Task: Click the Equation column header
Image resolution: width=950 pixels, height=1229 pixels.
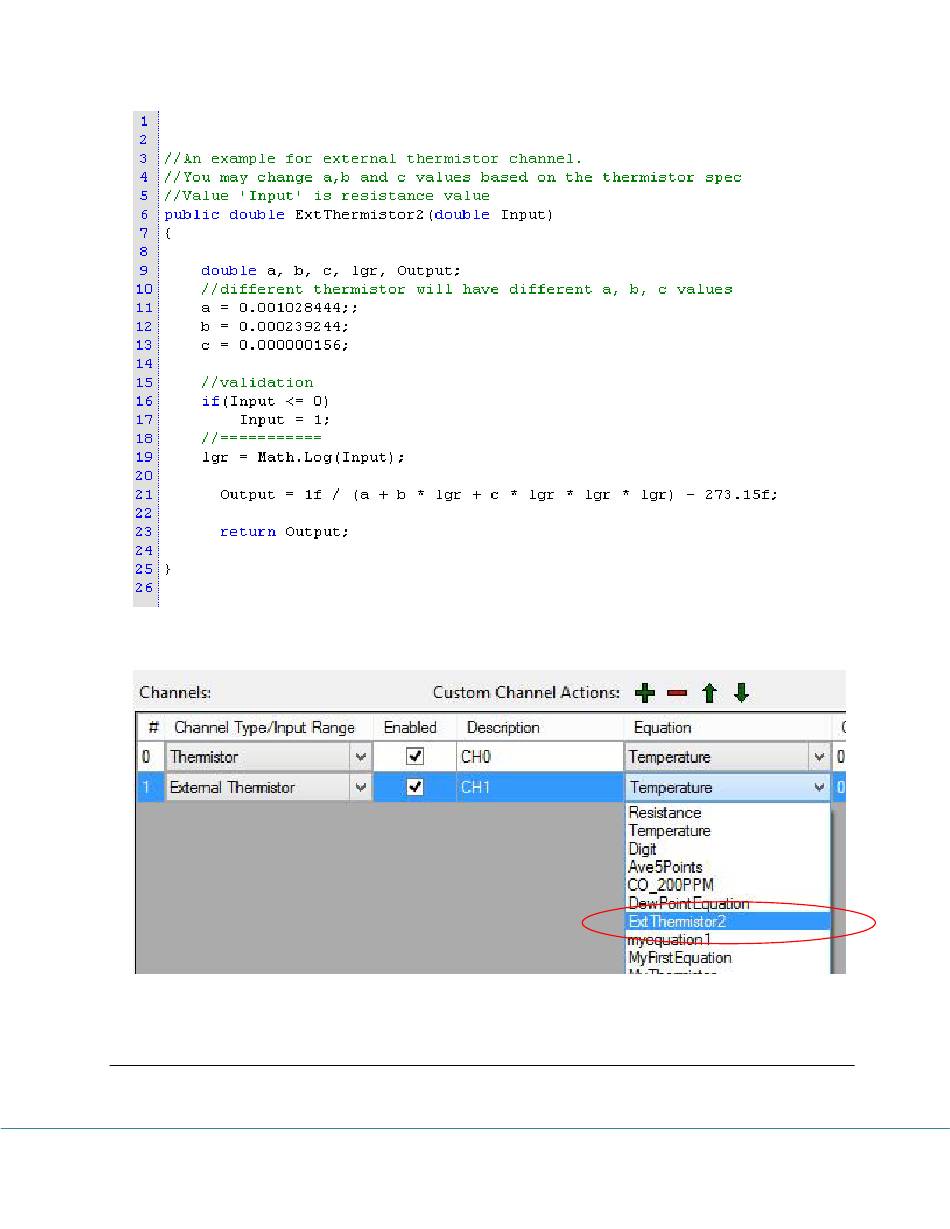Action: (727, 727)
